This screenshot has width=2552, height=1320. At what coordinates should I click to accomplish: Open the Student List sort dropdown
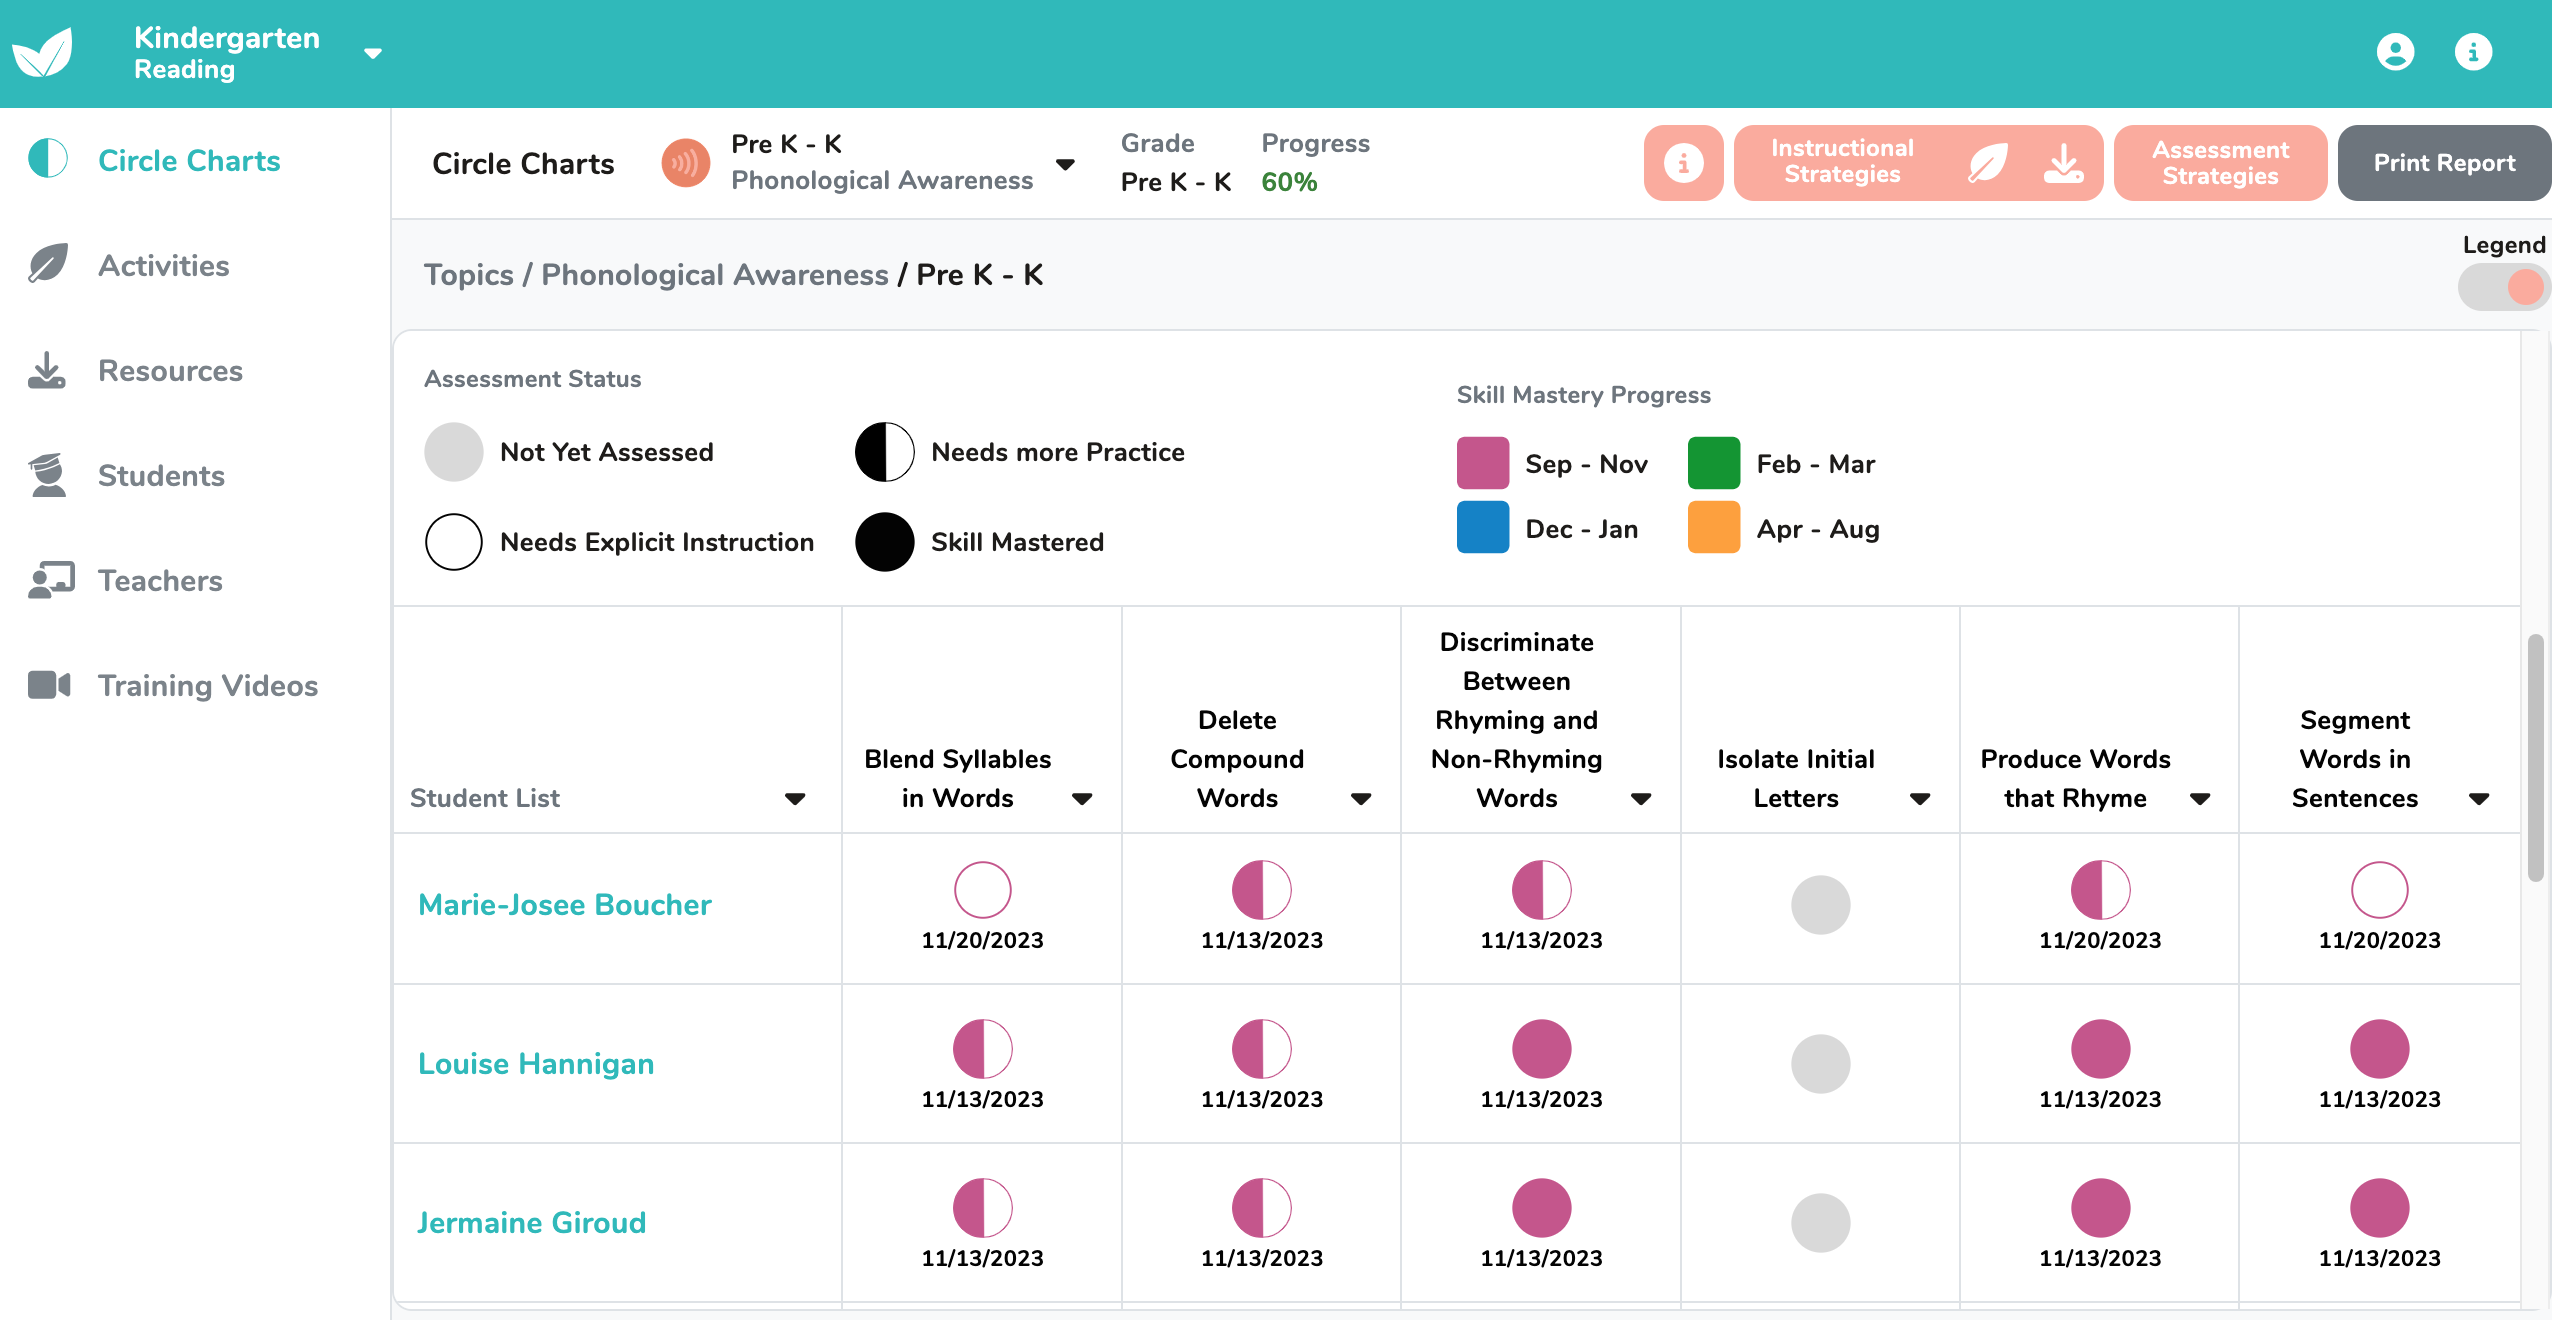795,798
